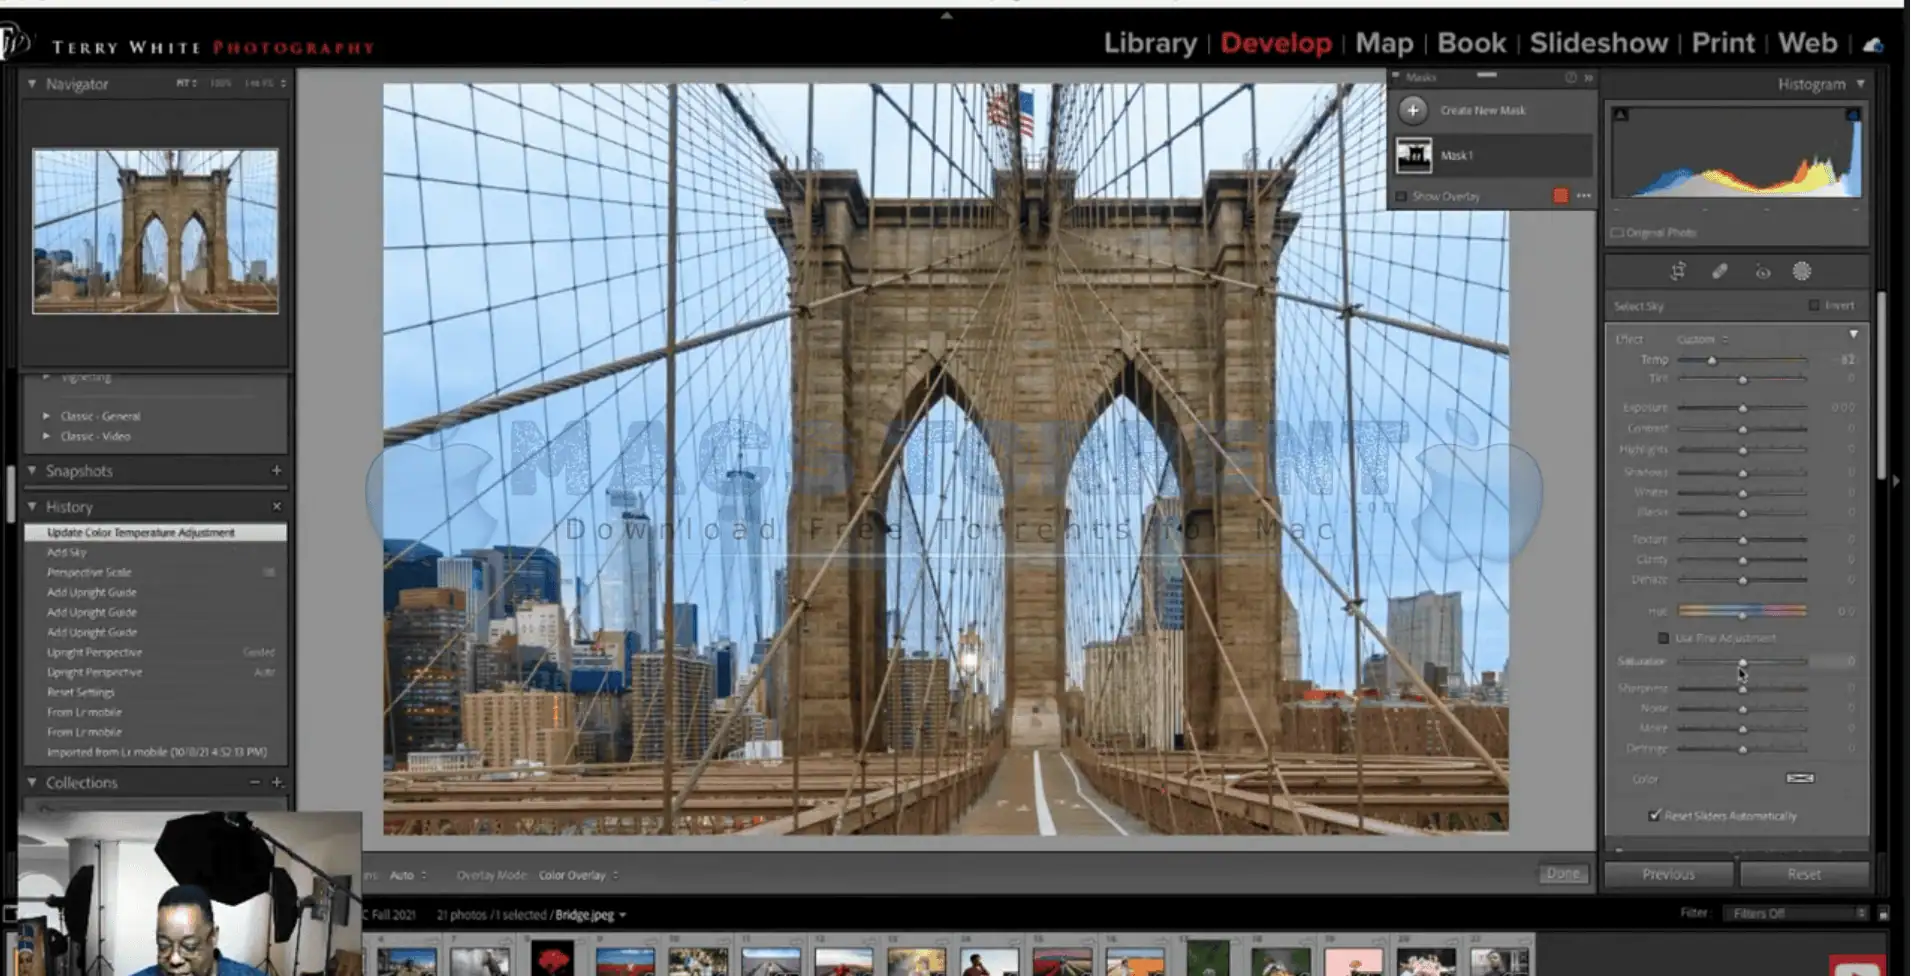Switch to the Develop module

[x=1276, y=43]
